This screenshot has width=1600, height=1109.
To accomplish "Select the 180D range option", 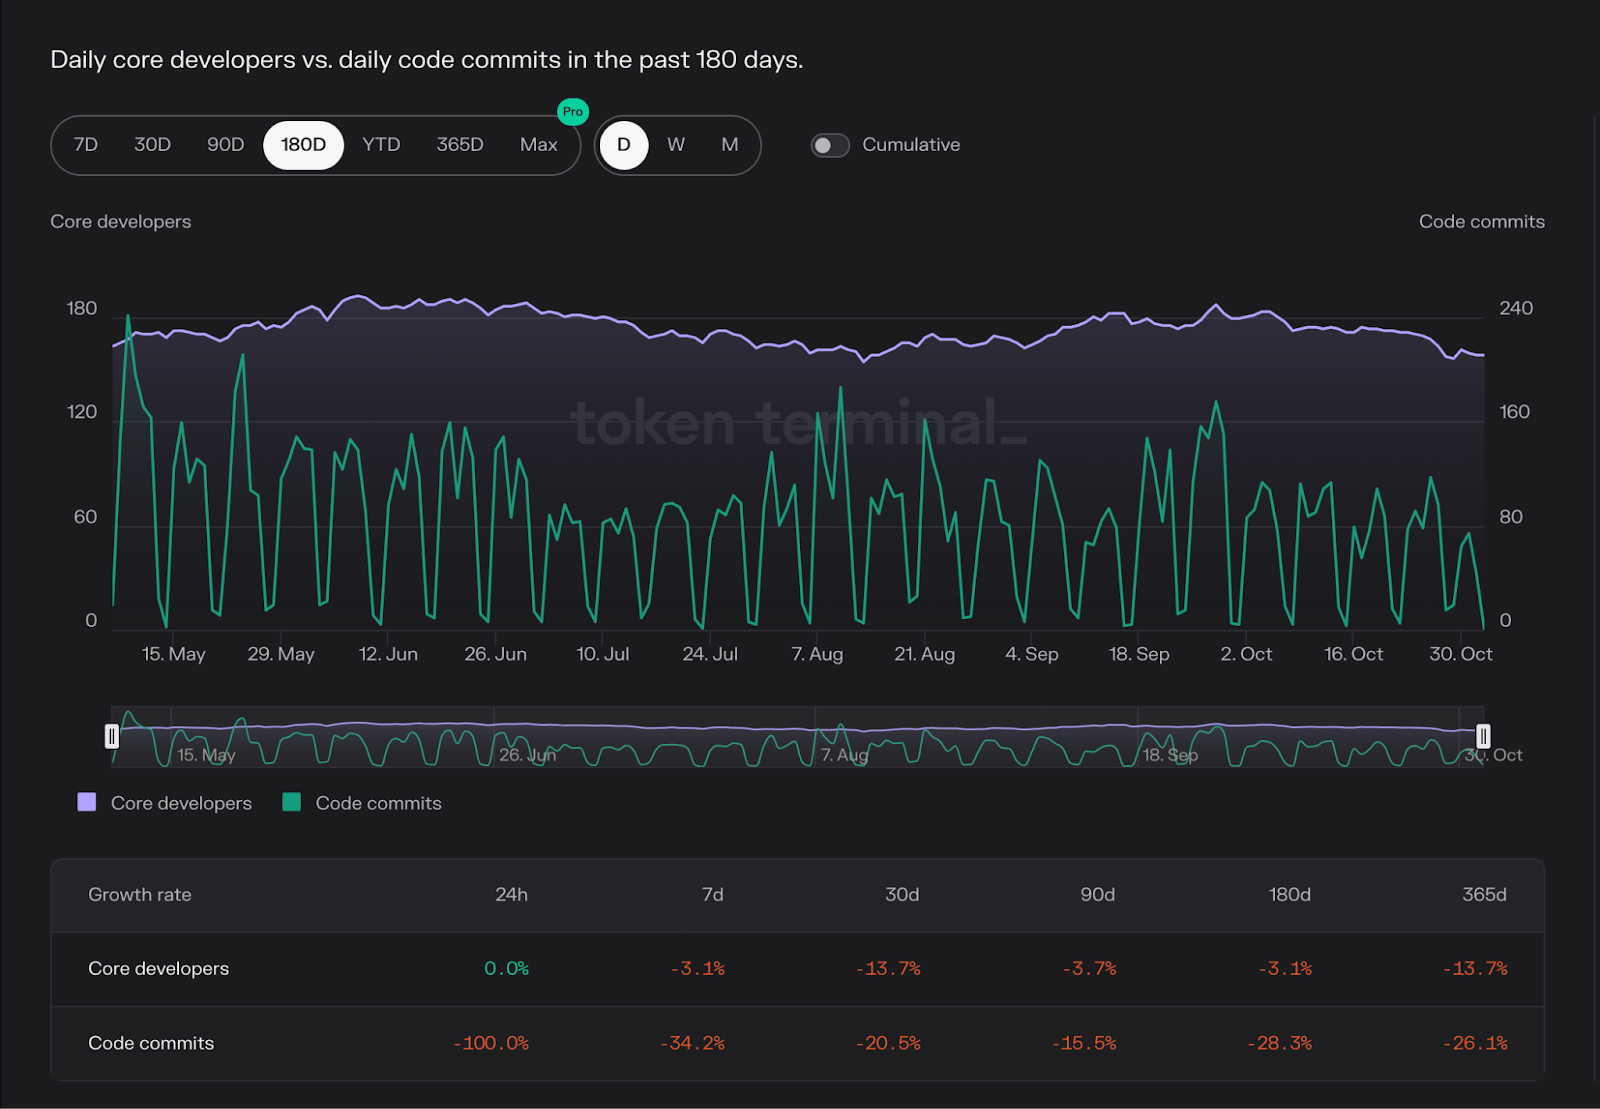I will click(x=303, y=145).
